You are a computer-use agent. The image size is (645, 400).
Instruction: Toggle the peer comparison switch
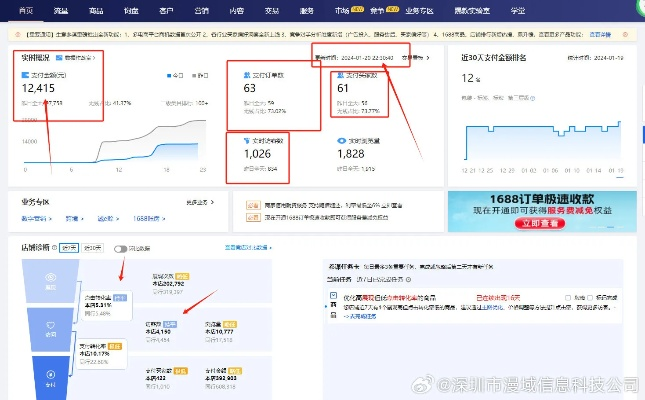(121, 249)
